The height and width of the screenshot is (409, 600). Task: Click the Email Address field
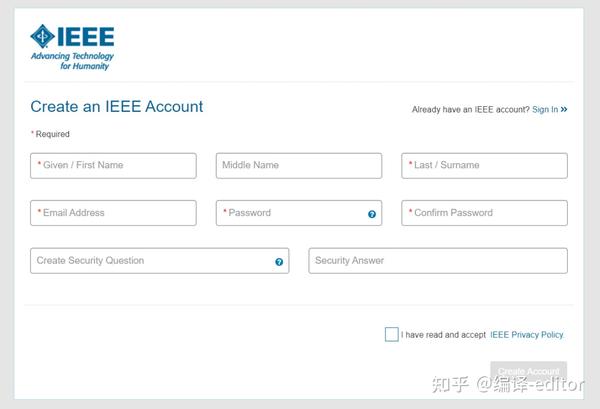pos(113,213)
